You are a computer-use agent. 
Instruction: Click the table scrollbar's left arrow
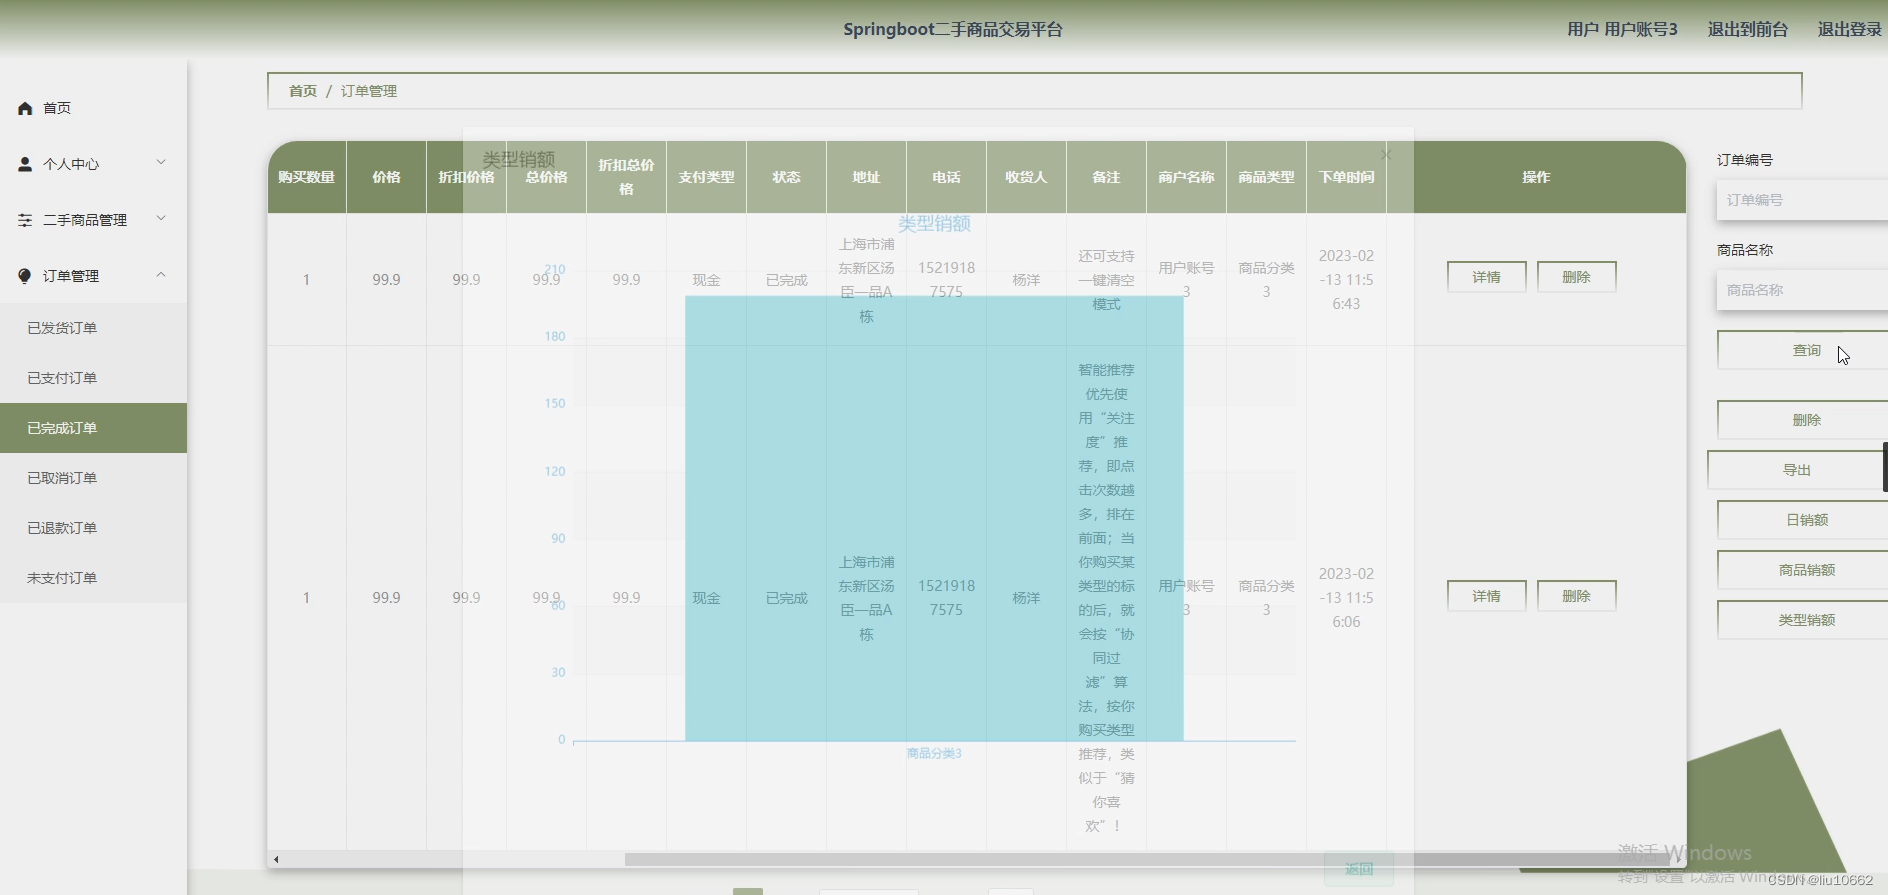point(276,859)
